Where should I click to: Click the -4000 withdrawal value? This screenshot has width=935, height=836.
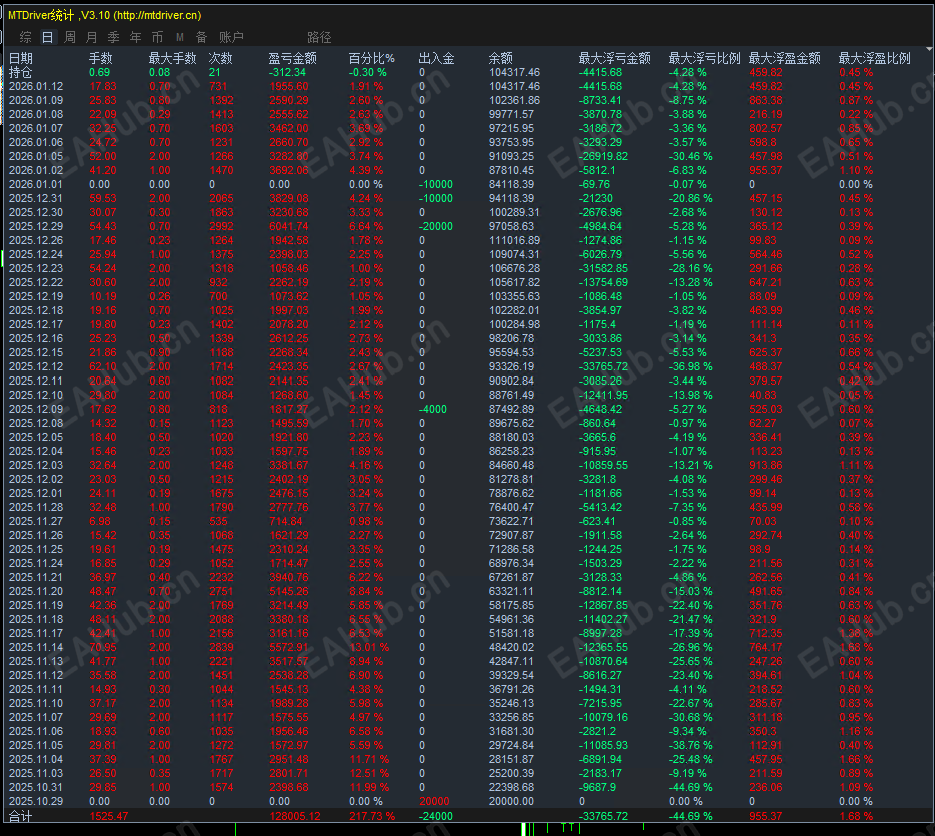pyautogui.click(x=433, y=409)
